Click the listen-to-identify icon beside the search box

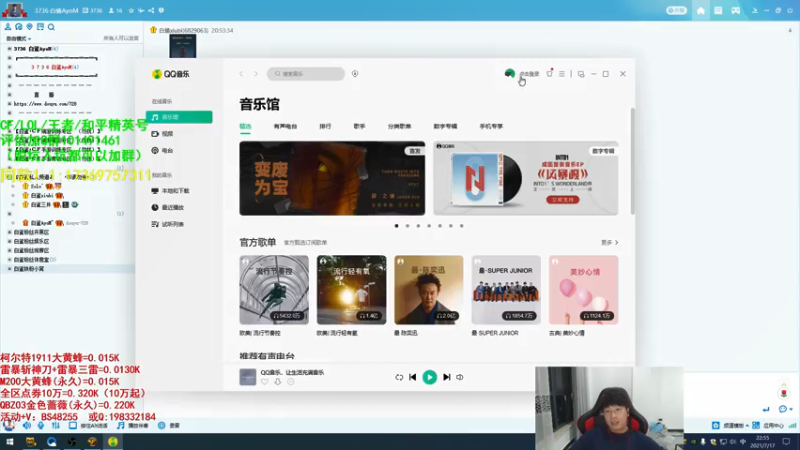(x=355, y=74)
